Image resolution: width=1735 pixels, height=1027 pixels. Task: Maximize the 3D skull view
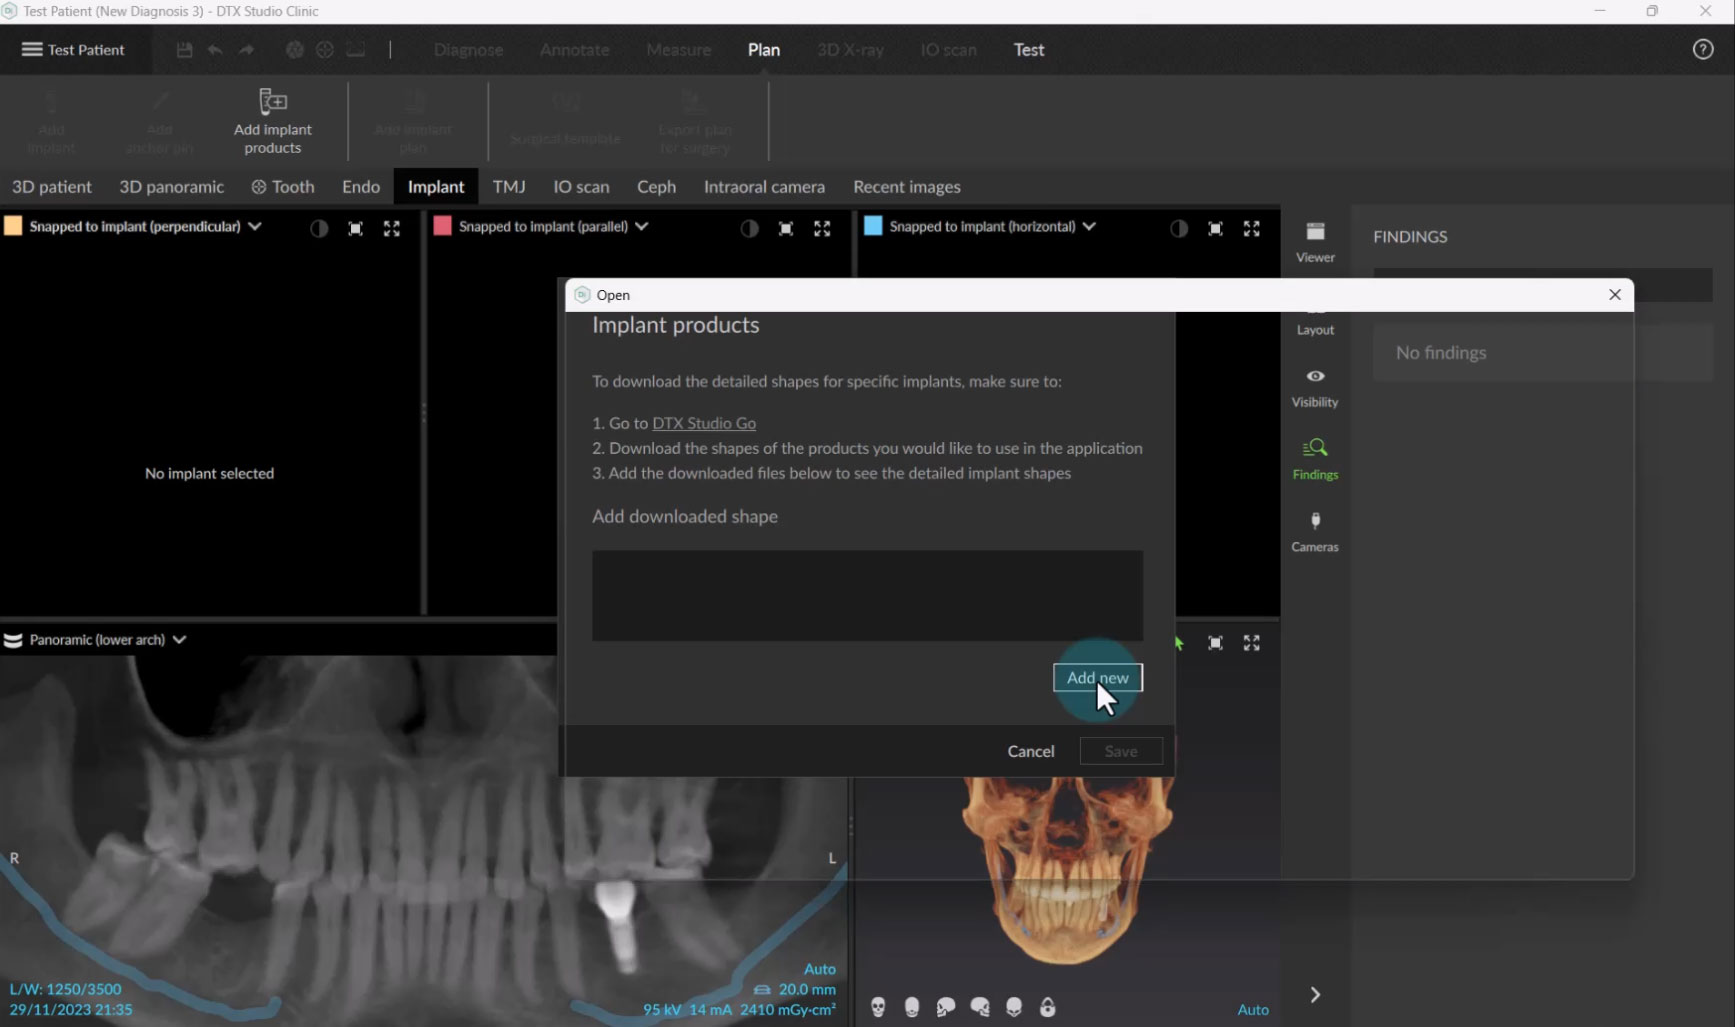(1251, 643)
